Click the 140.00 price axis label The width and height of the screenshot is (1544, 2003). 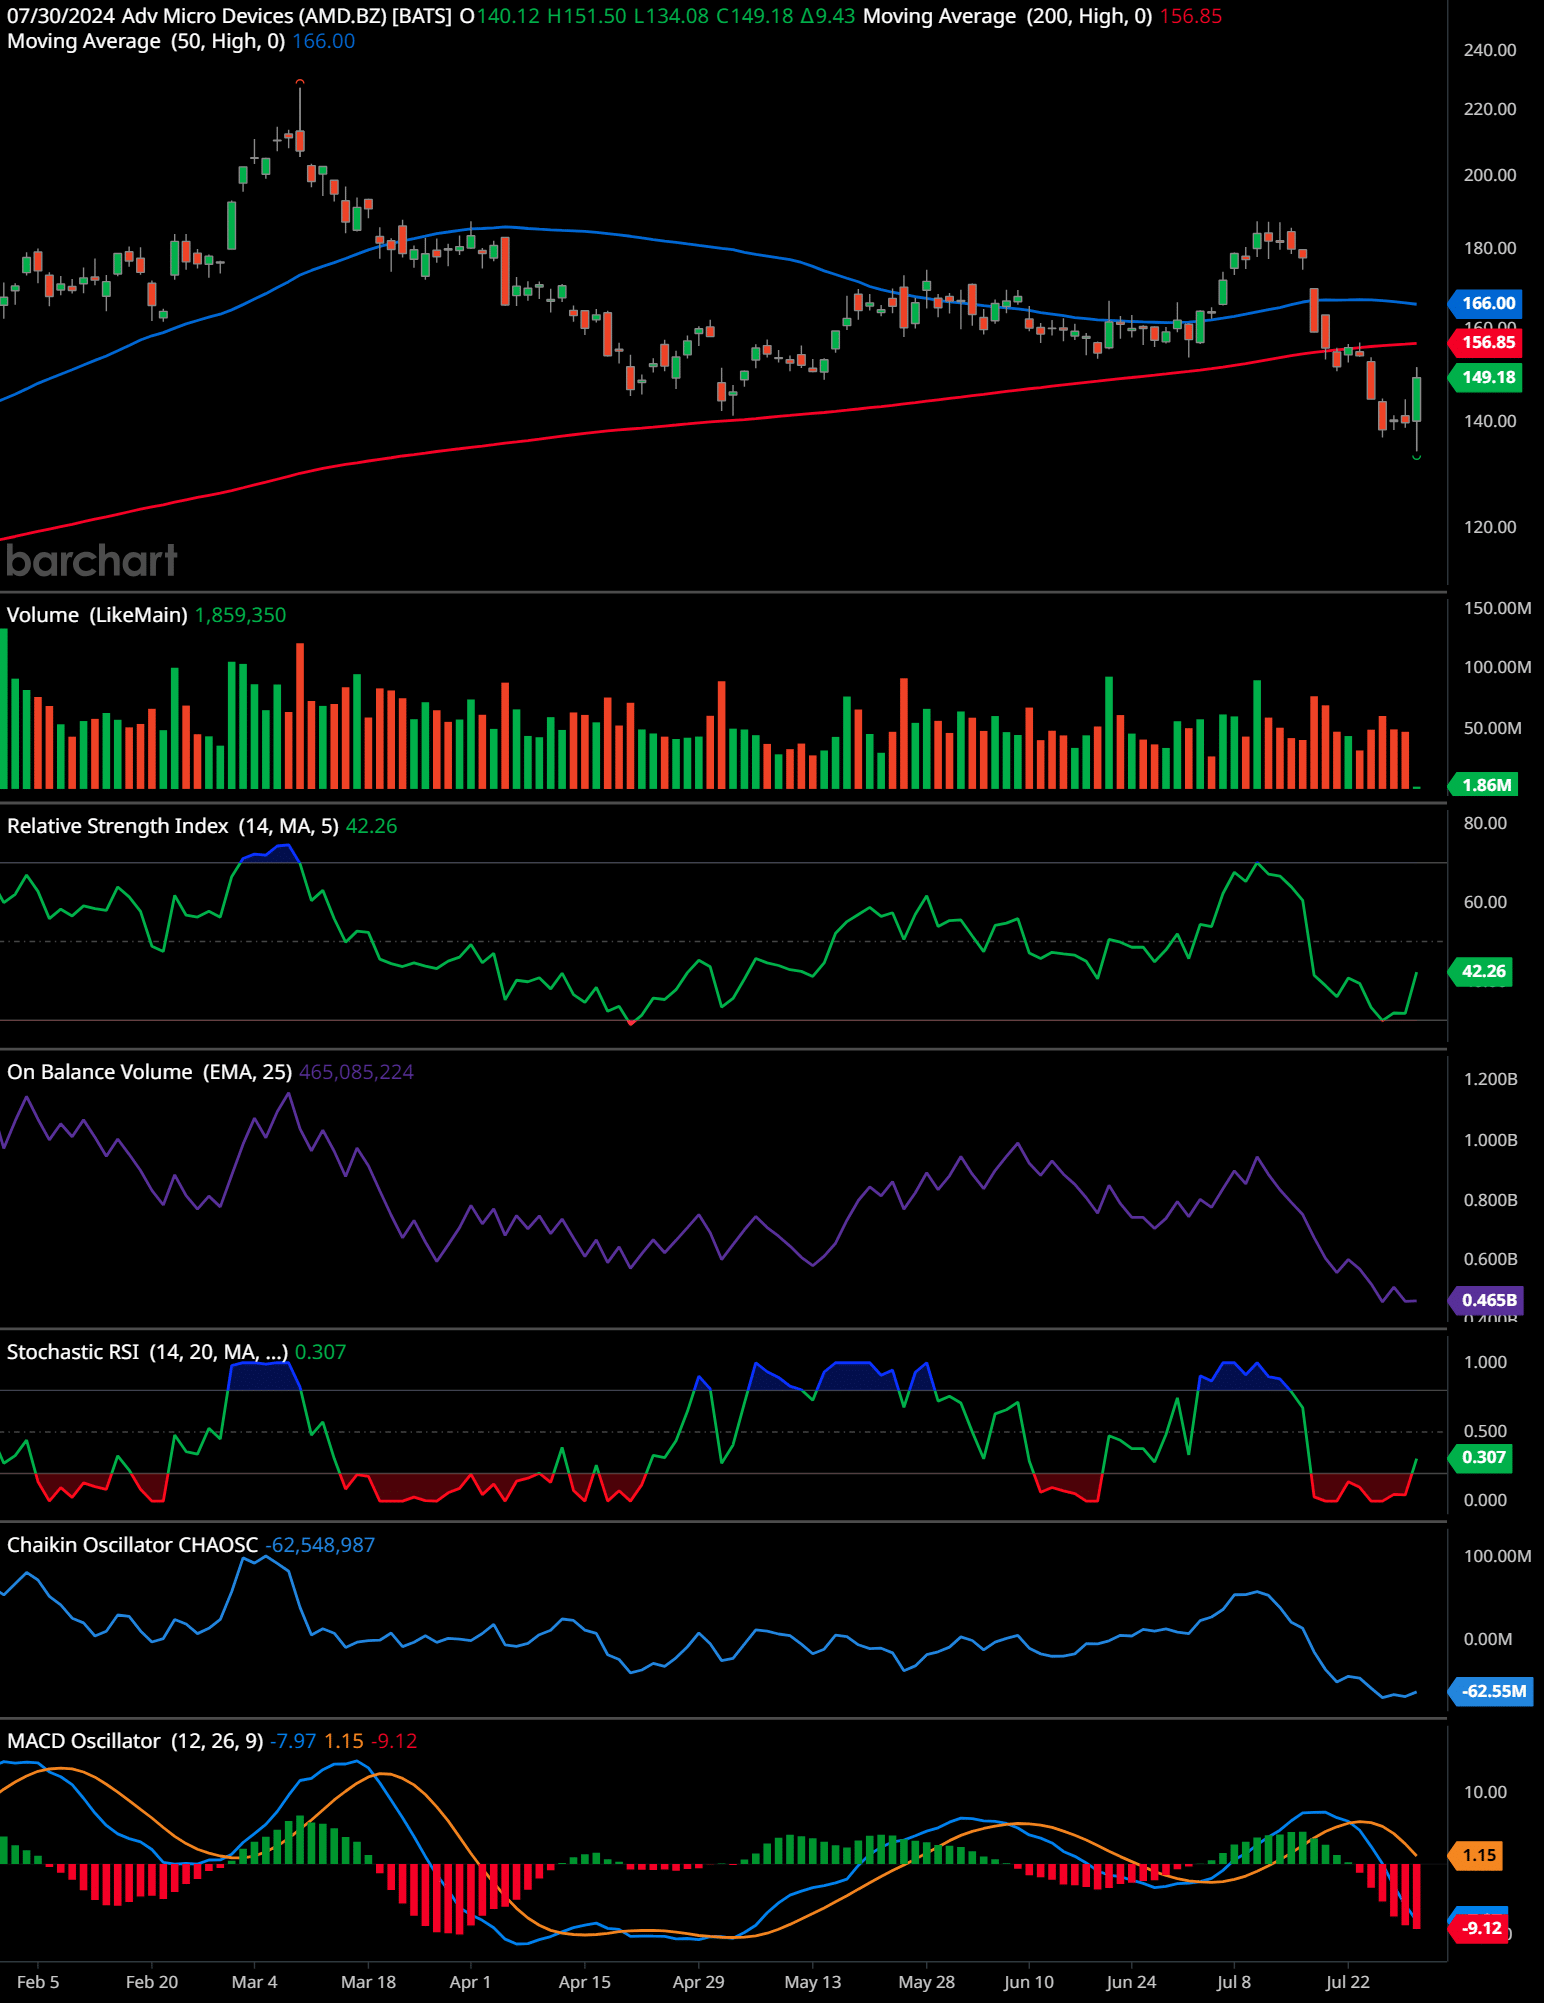1489,421
